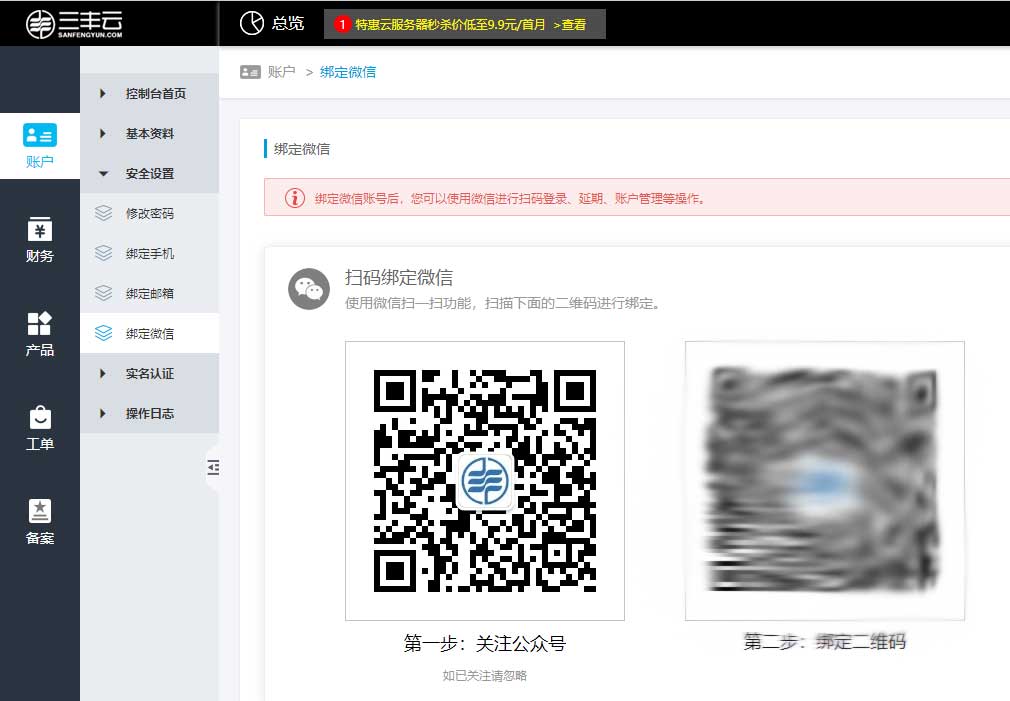Viewport: 1010px width, 701px height.
Task: Expand the 实名认证 arrow
Action: click(102, 373)
